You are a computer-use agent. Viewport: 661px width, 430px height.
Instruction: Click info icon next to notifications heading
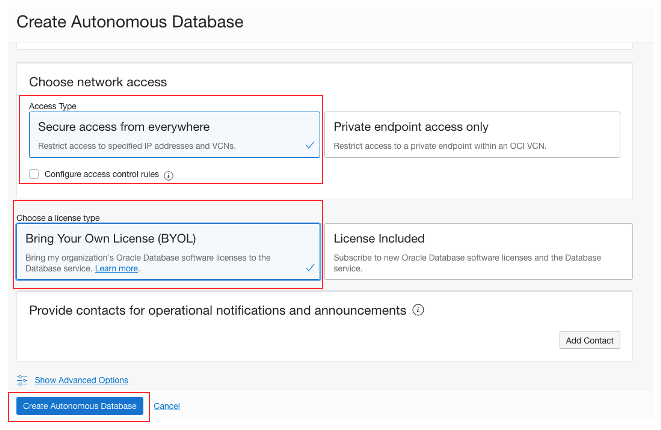click(x=418, y=310)
